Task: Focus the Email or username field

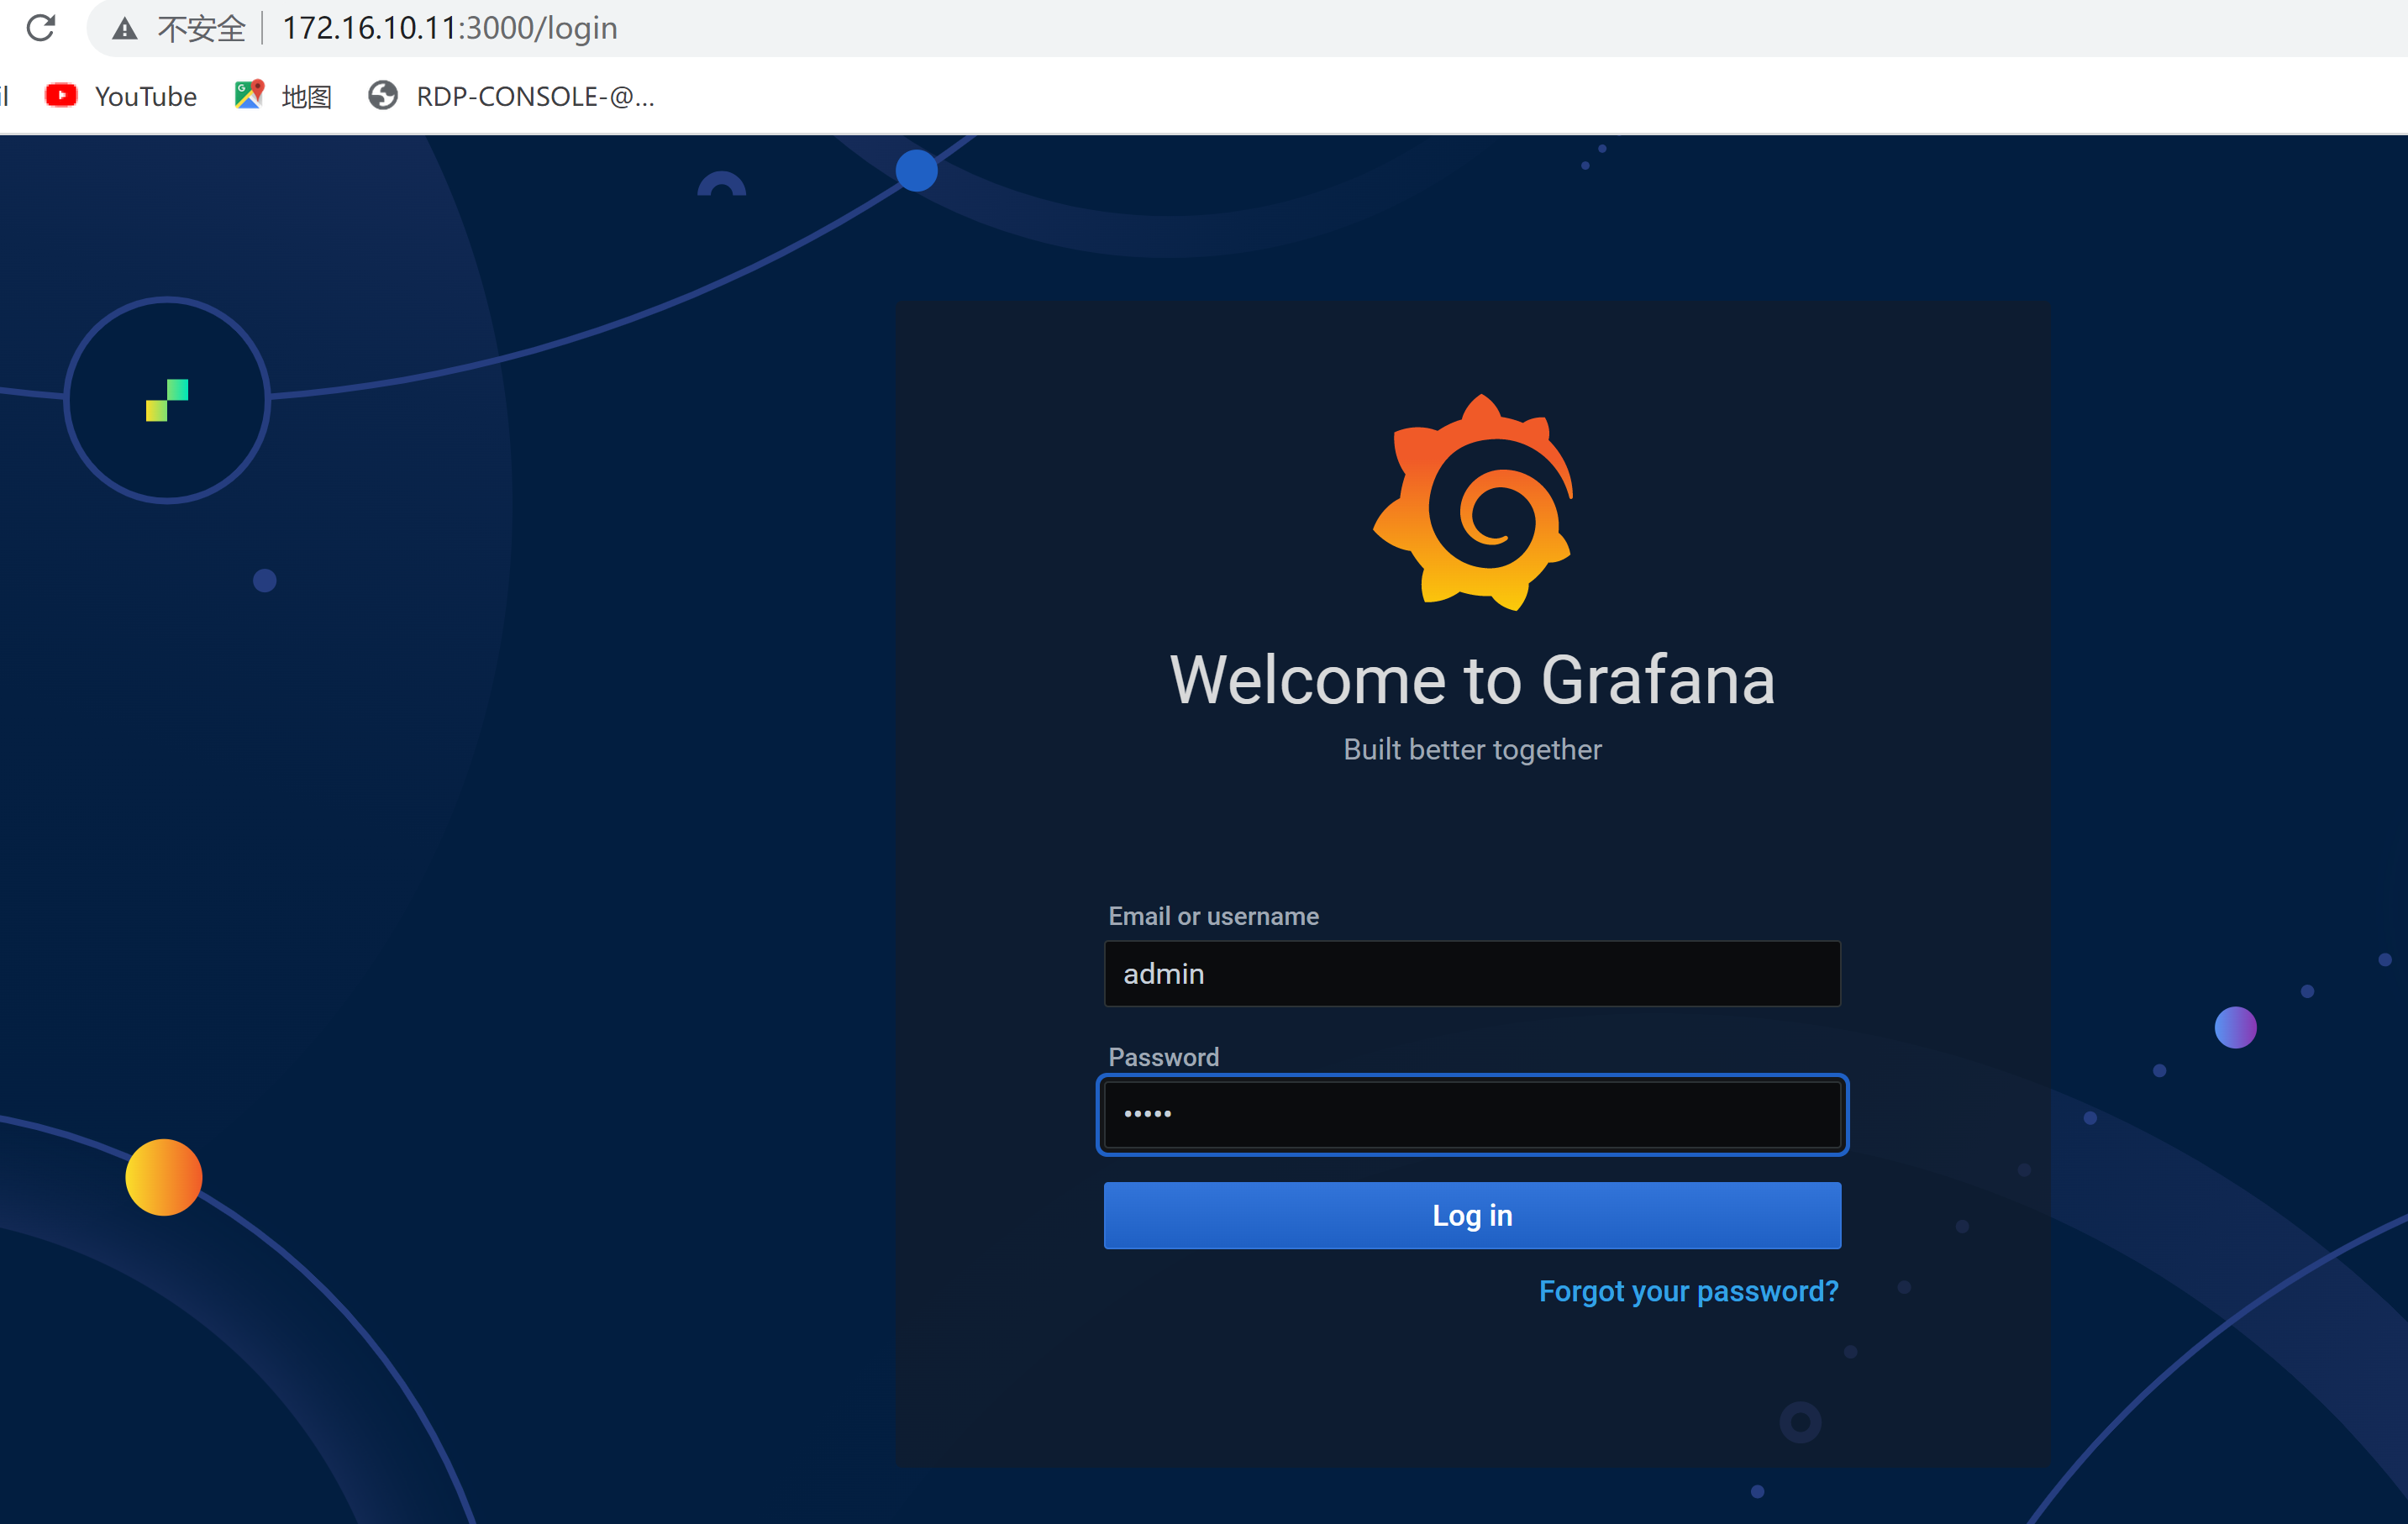Action: pos(1472,973)
